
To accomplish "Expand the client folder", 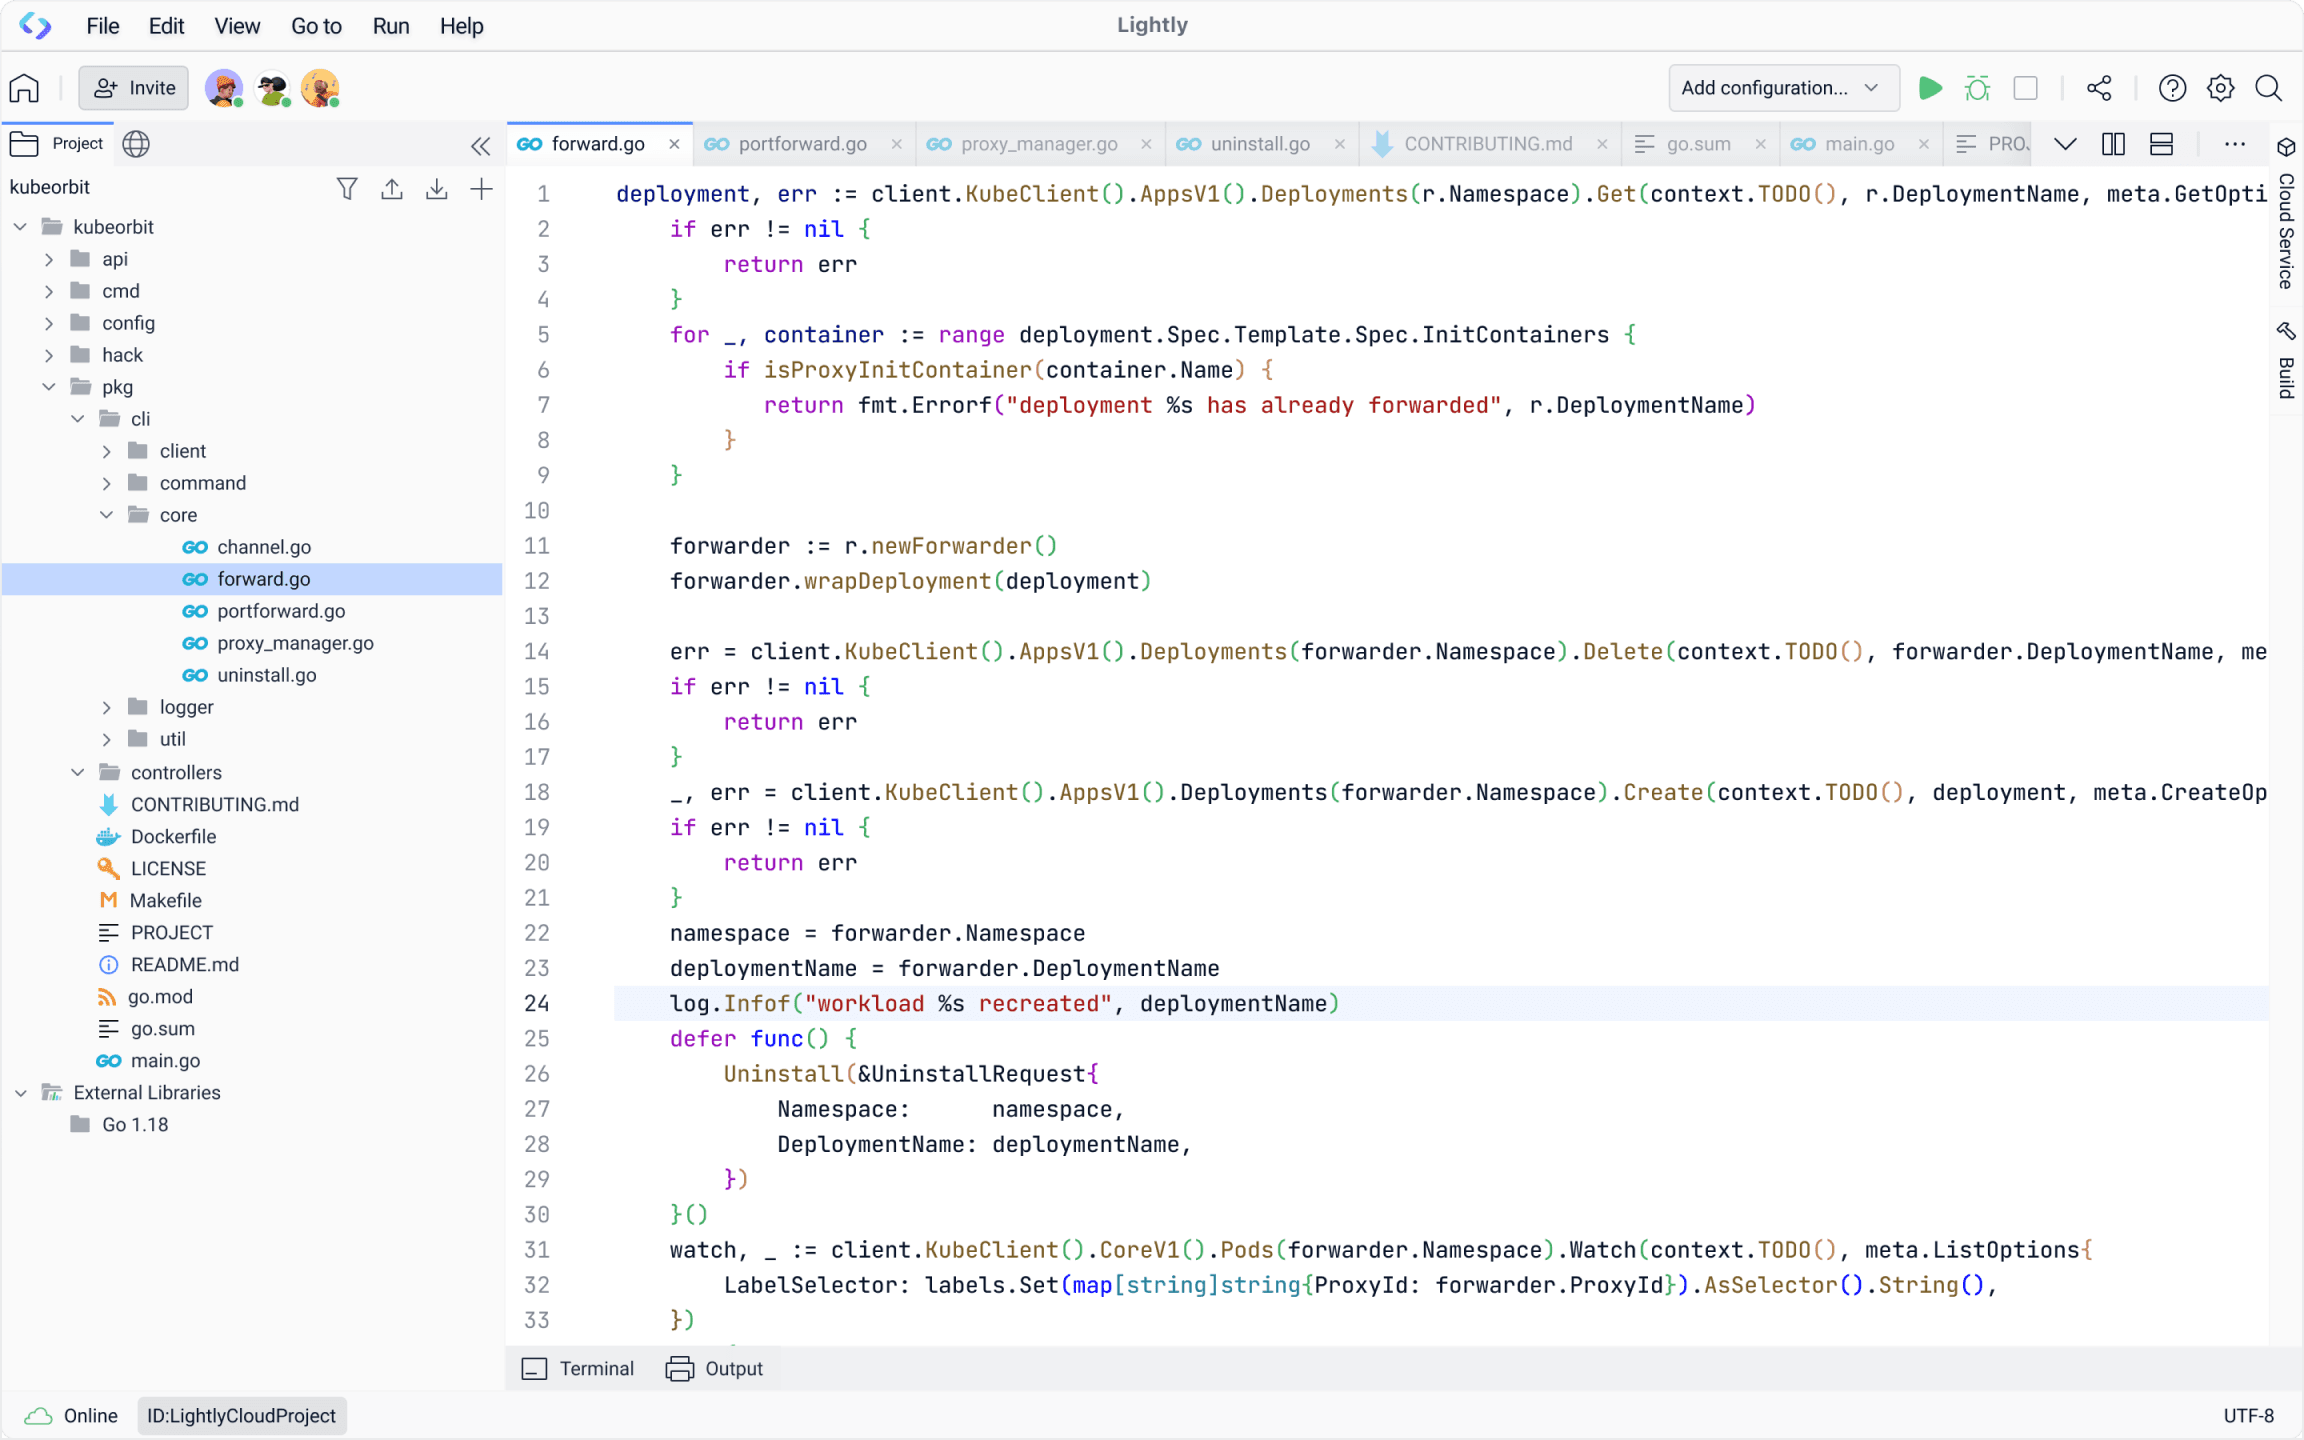I will (106, 450).
